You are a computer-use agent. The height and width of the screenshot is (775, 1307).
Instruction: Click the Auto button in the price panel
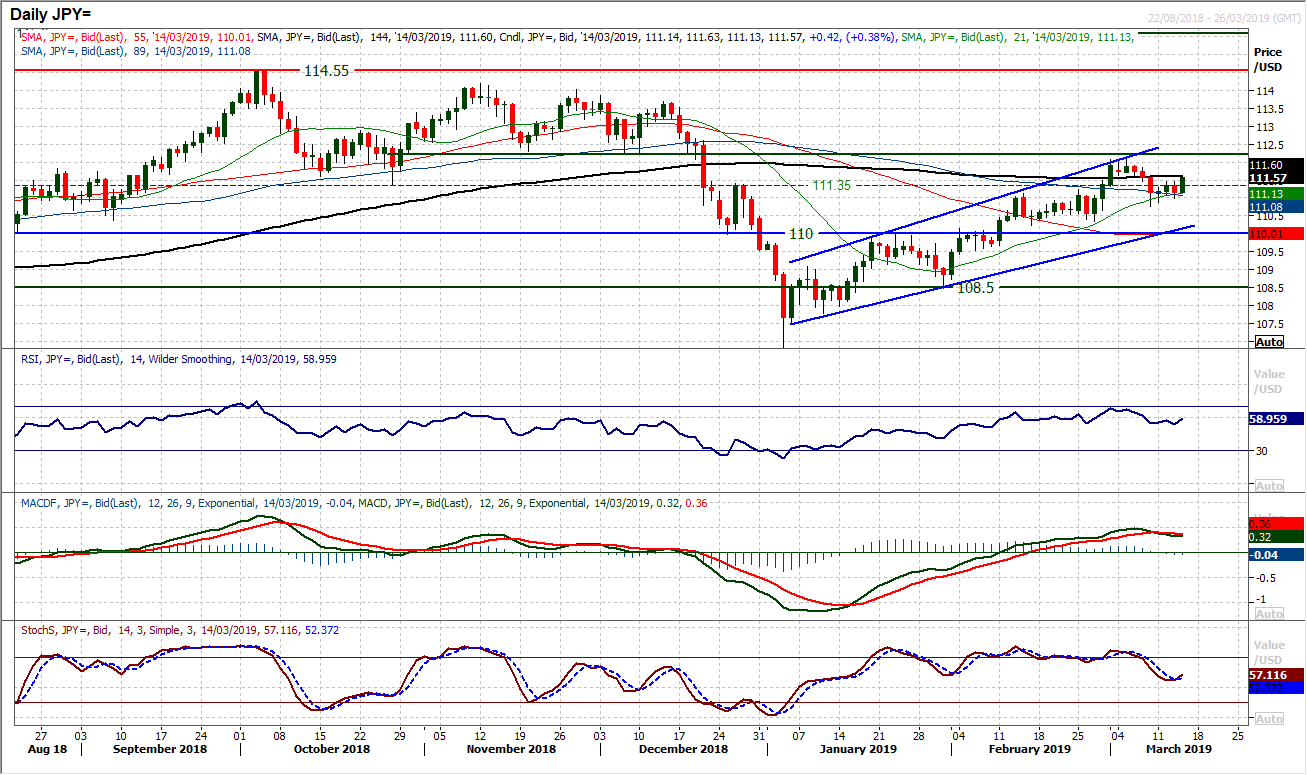tap(1268, 342)
